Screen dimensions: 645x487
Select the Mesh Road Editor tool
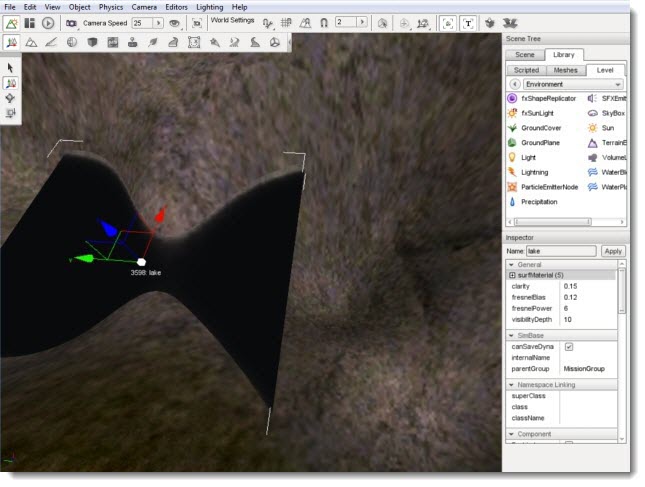pyautogui.click(x=173, y=42)
